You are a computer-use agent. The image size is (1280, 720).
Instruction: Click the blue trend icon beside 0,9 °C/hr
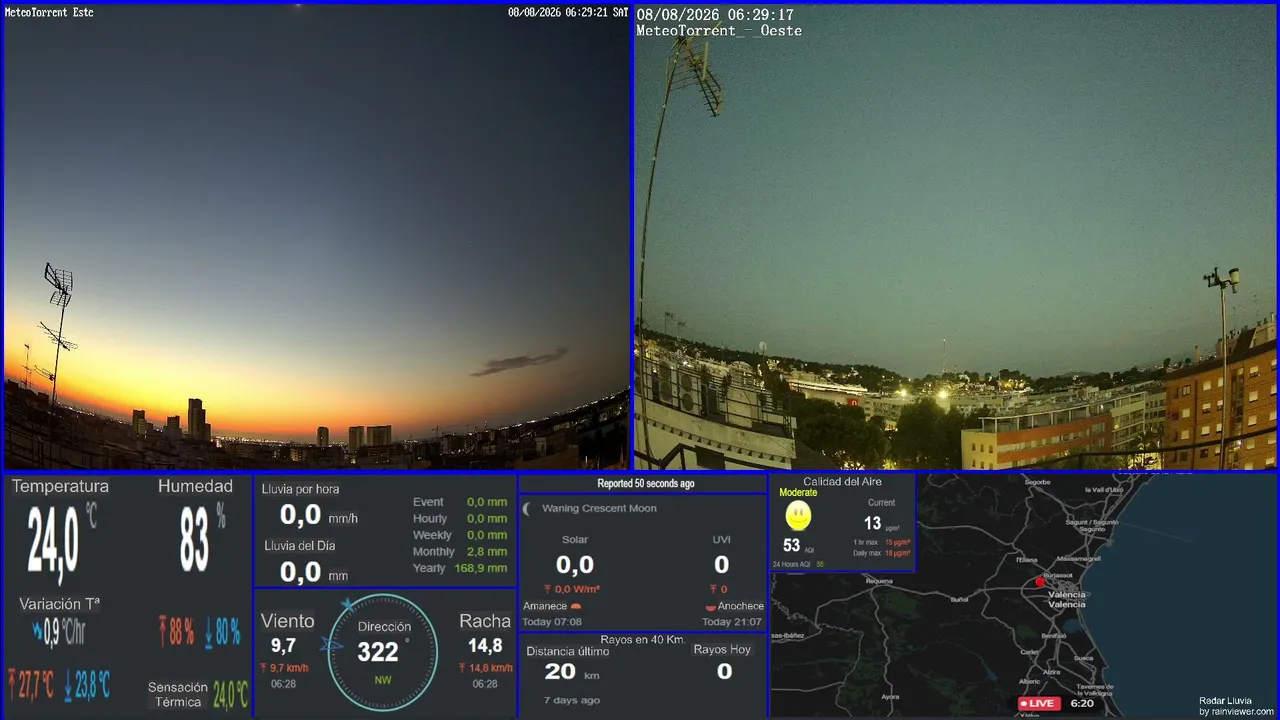pyautogui.click(x=38, y=631)
